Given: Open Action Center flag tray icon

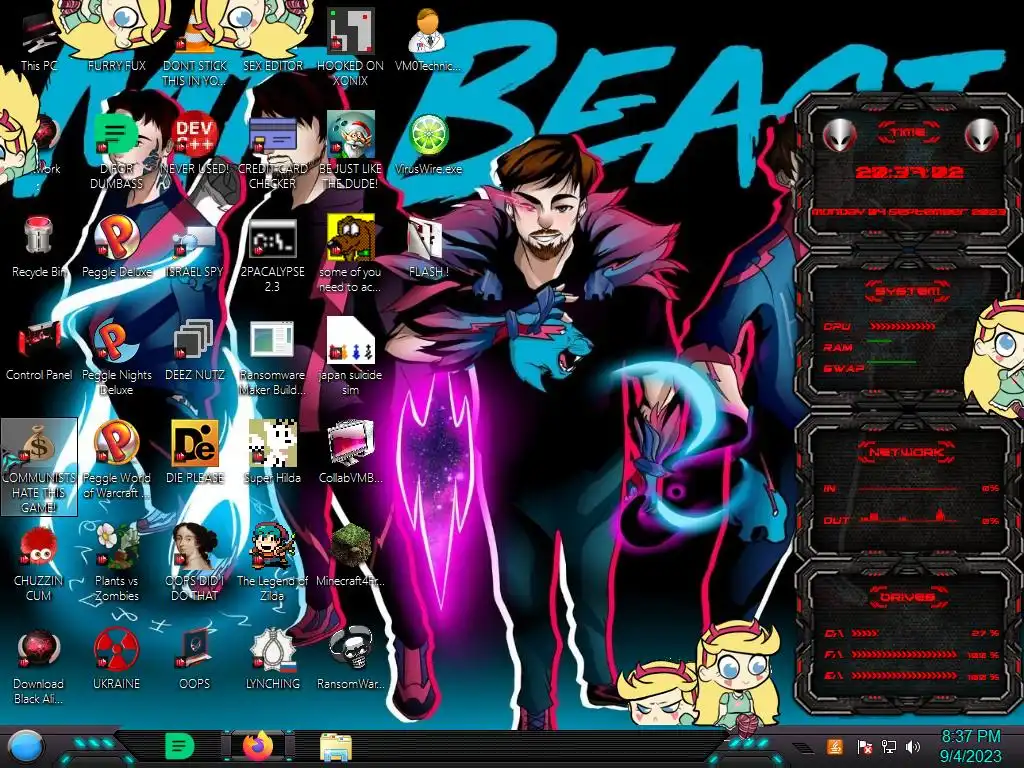Looking at the screenshot, I should (x=864, y=746).
